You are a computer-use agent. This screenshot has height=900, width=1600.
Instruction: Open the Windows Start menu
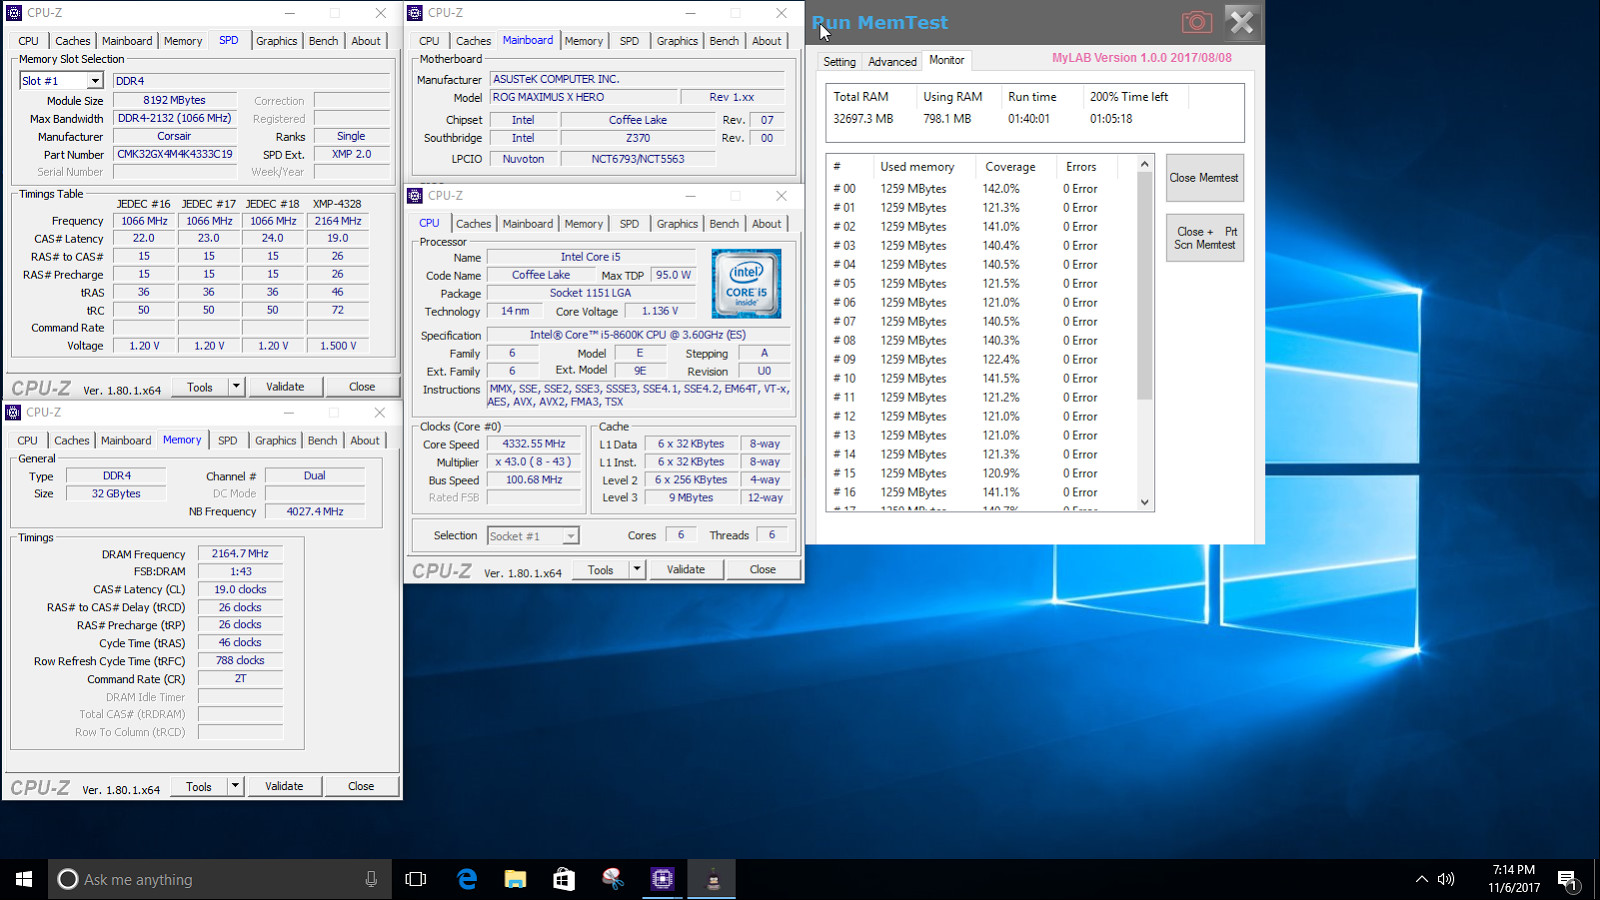(24, 879)
